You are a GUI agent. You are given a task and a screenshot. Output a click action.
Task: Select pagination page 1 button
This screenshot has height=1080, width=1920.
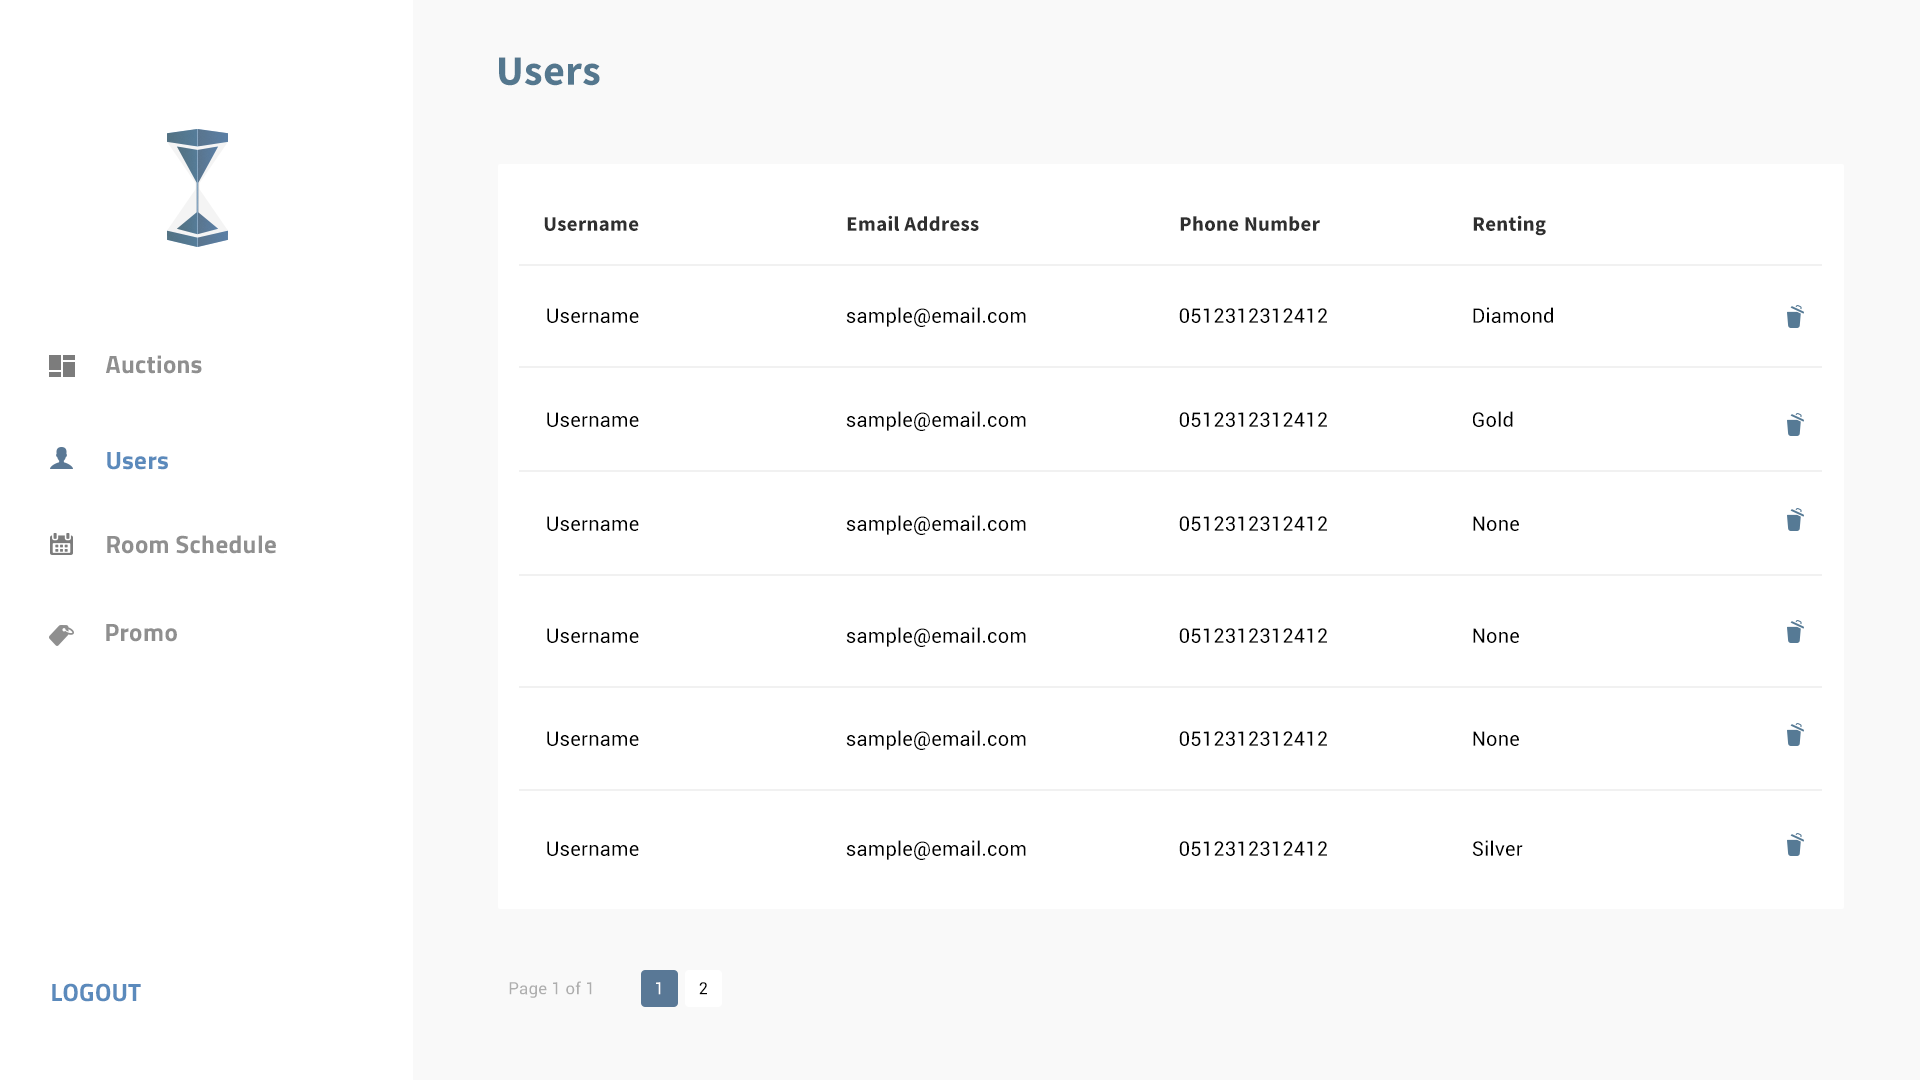(659, 988)
